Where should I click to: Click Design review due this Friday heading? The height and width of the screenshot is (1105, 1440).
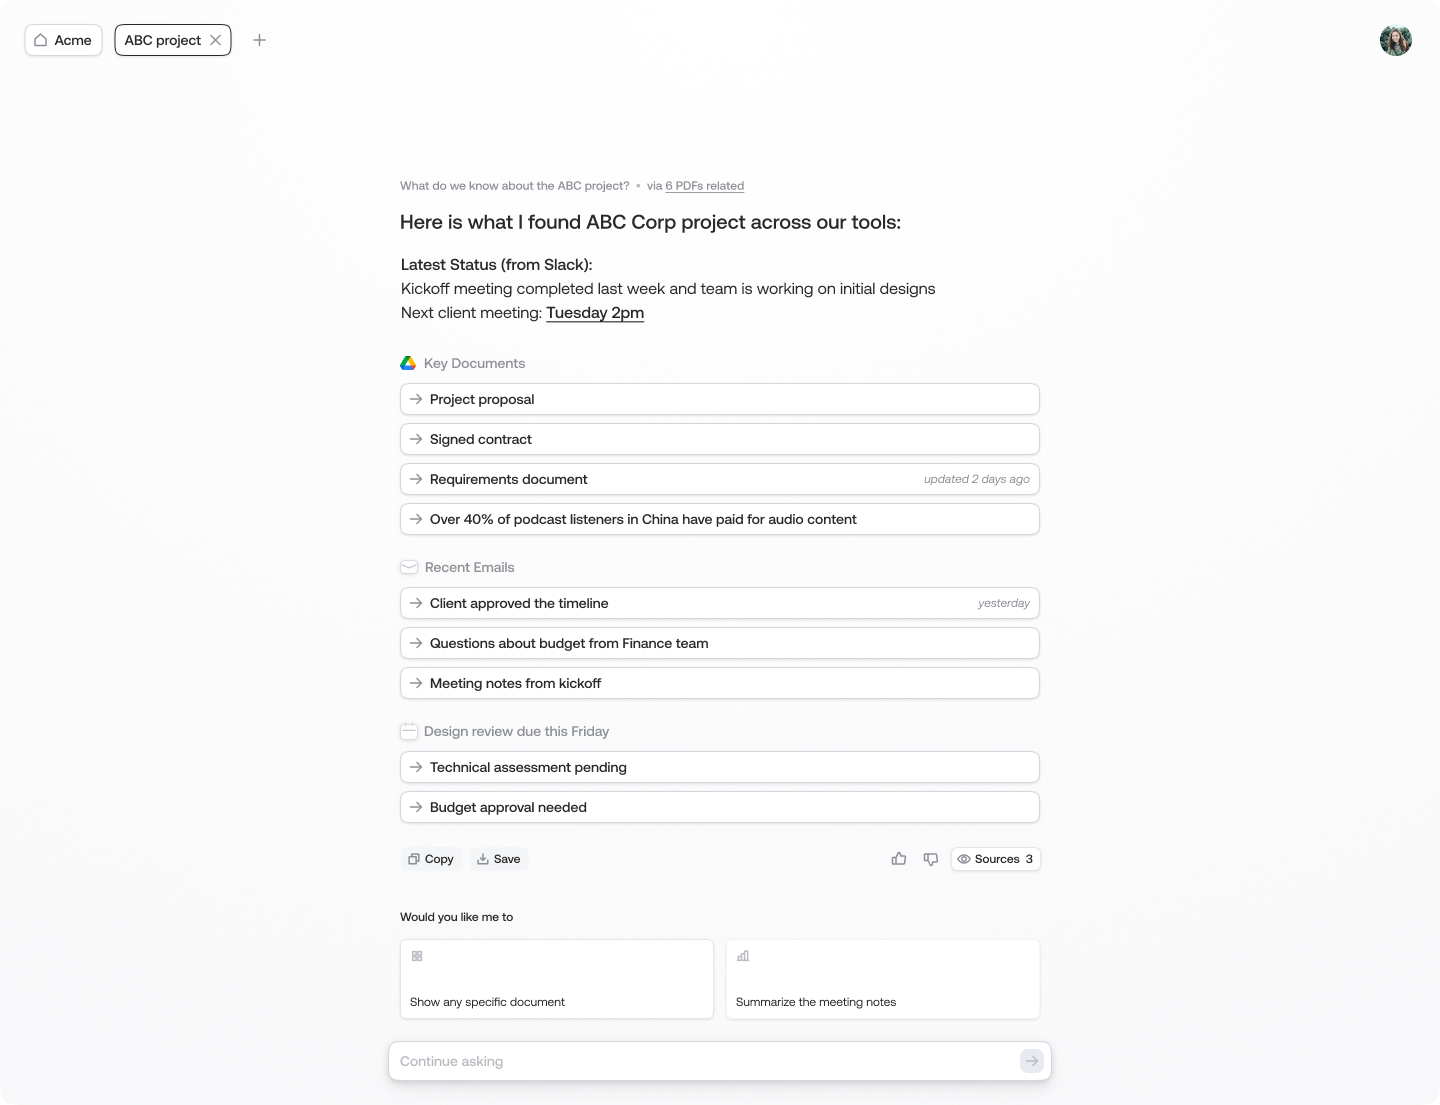[x=516, y=731]
